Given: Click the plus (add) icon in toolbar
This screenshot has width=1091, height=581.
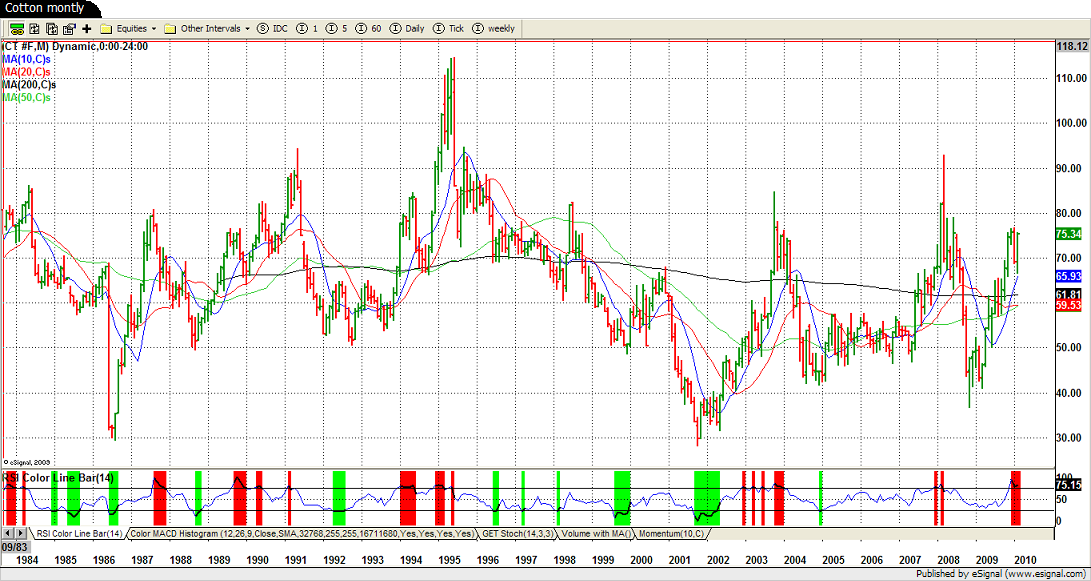Looking at the screenshot, I should (x=86, y=28).
